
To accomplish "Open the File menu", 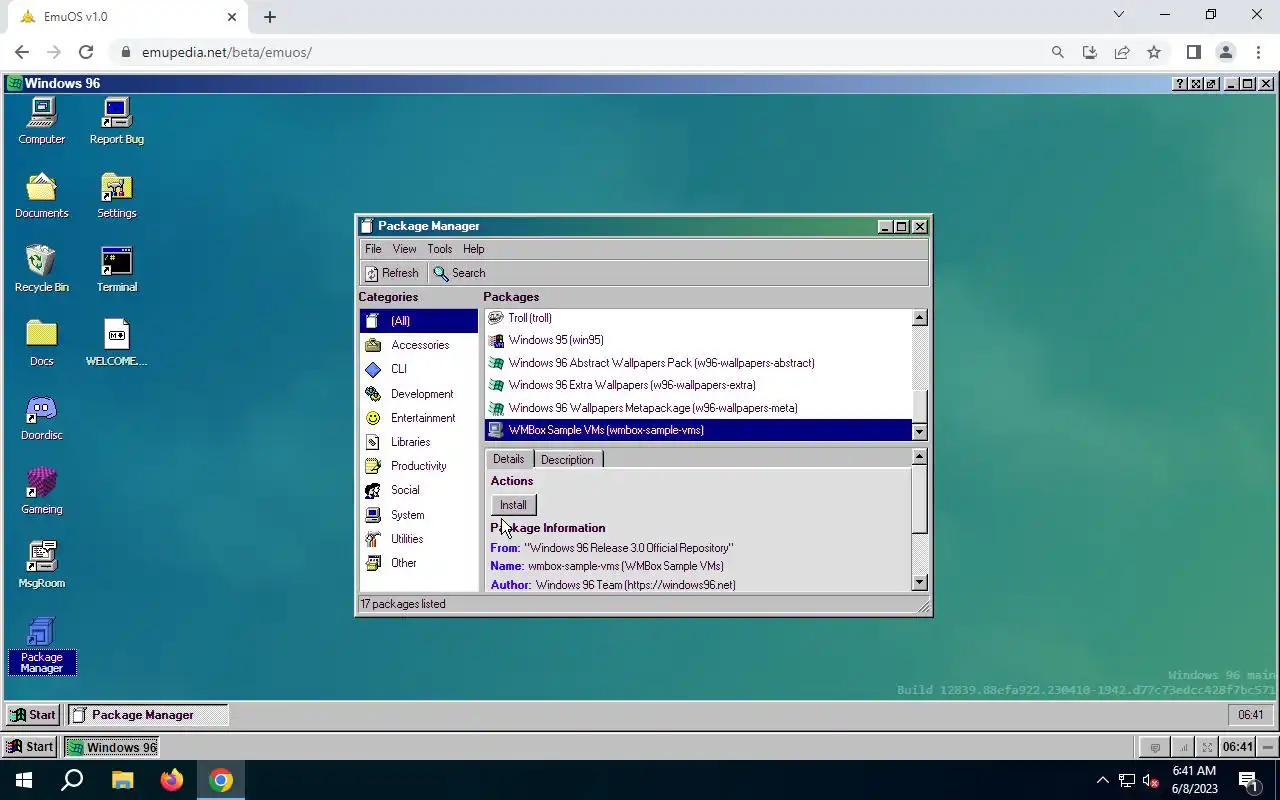I will (373, 249).
